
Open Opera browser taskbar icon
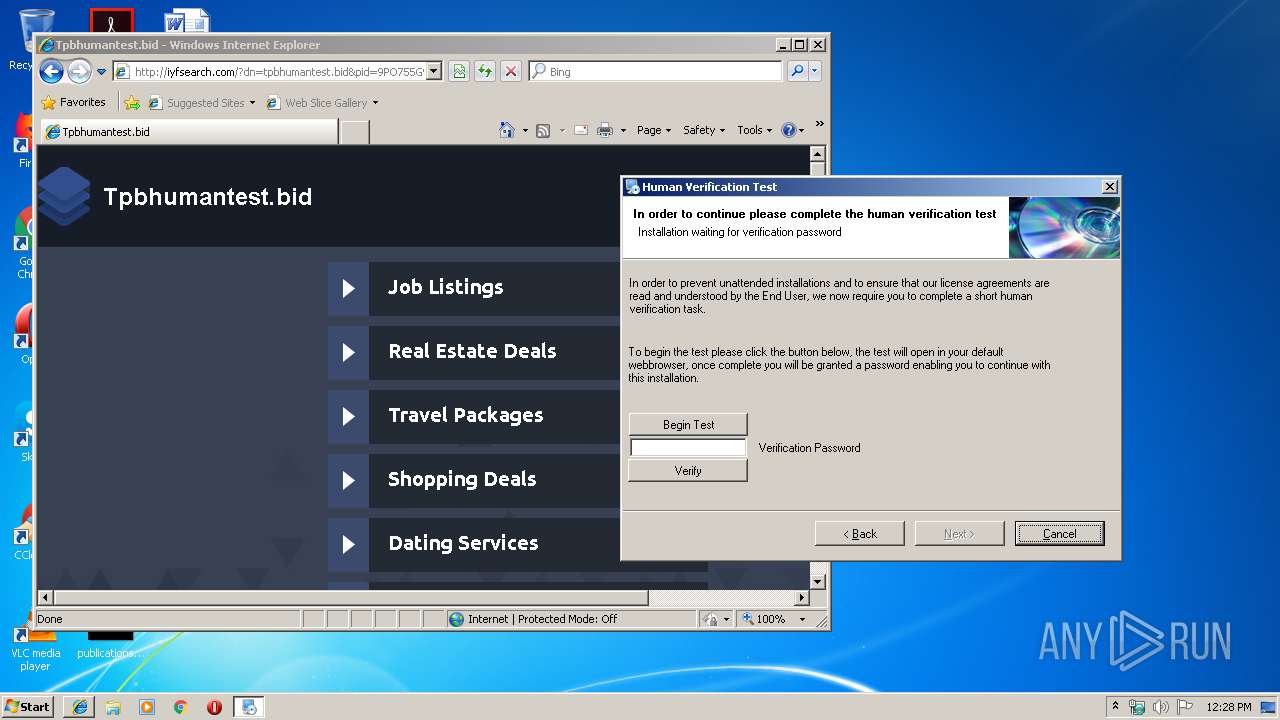(x=214, y=707)
